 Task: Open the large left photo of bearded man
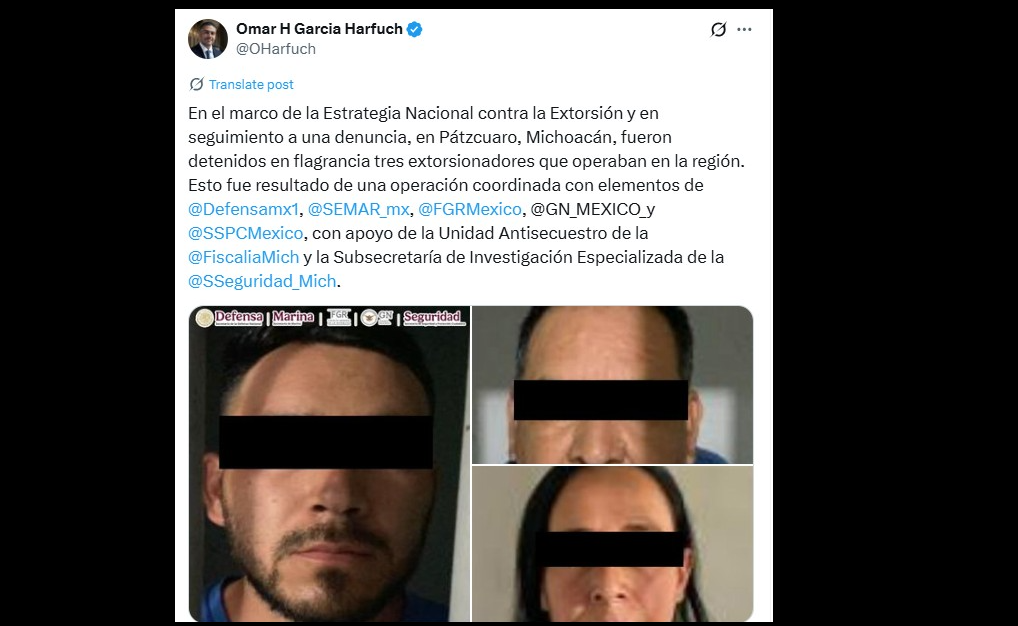(x=329, y=464)
